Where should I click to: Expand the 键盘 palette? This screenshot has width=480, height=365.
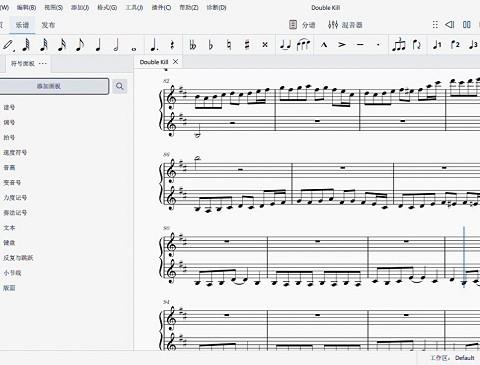pos(9,243)
